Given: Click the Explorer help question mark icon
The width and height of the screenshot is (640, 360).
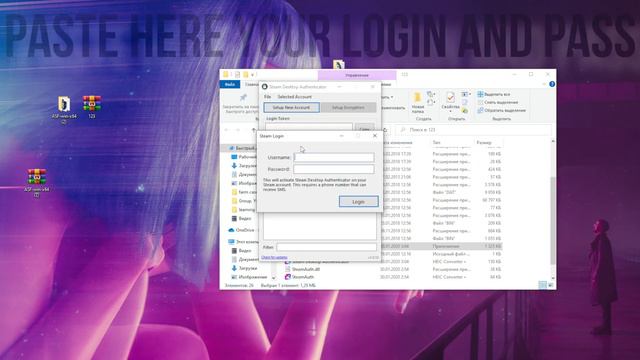Looking at the screenshot, I should point(552,84).
